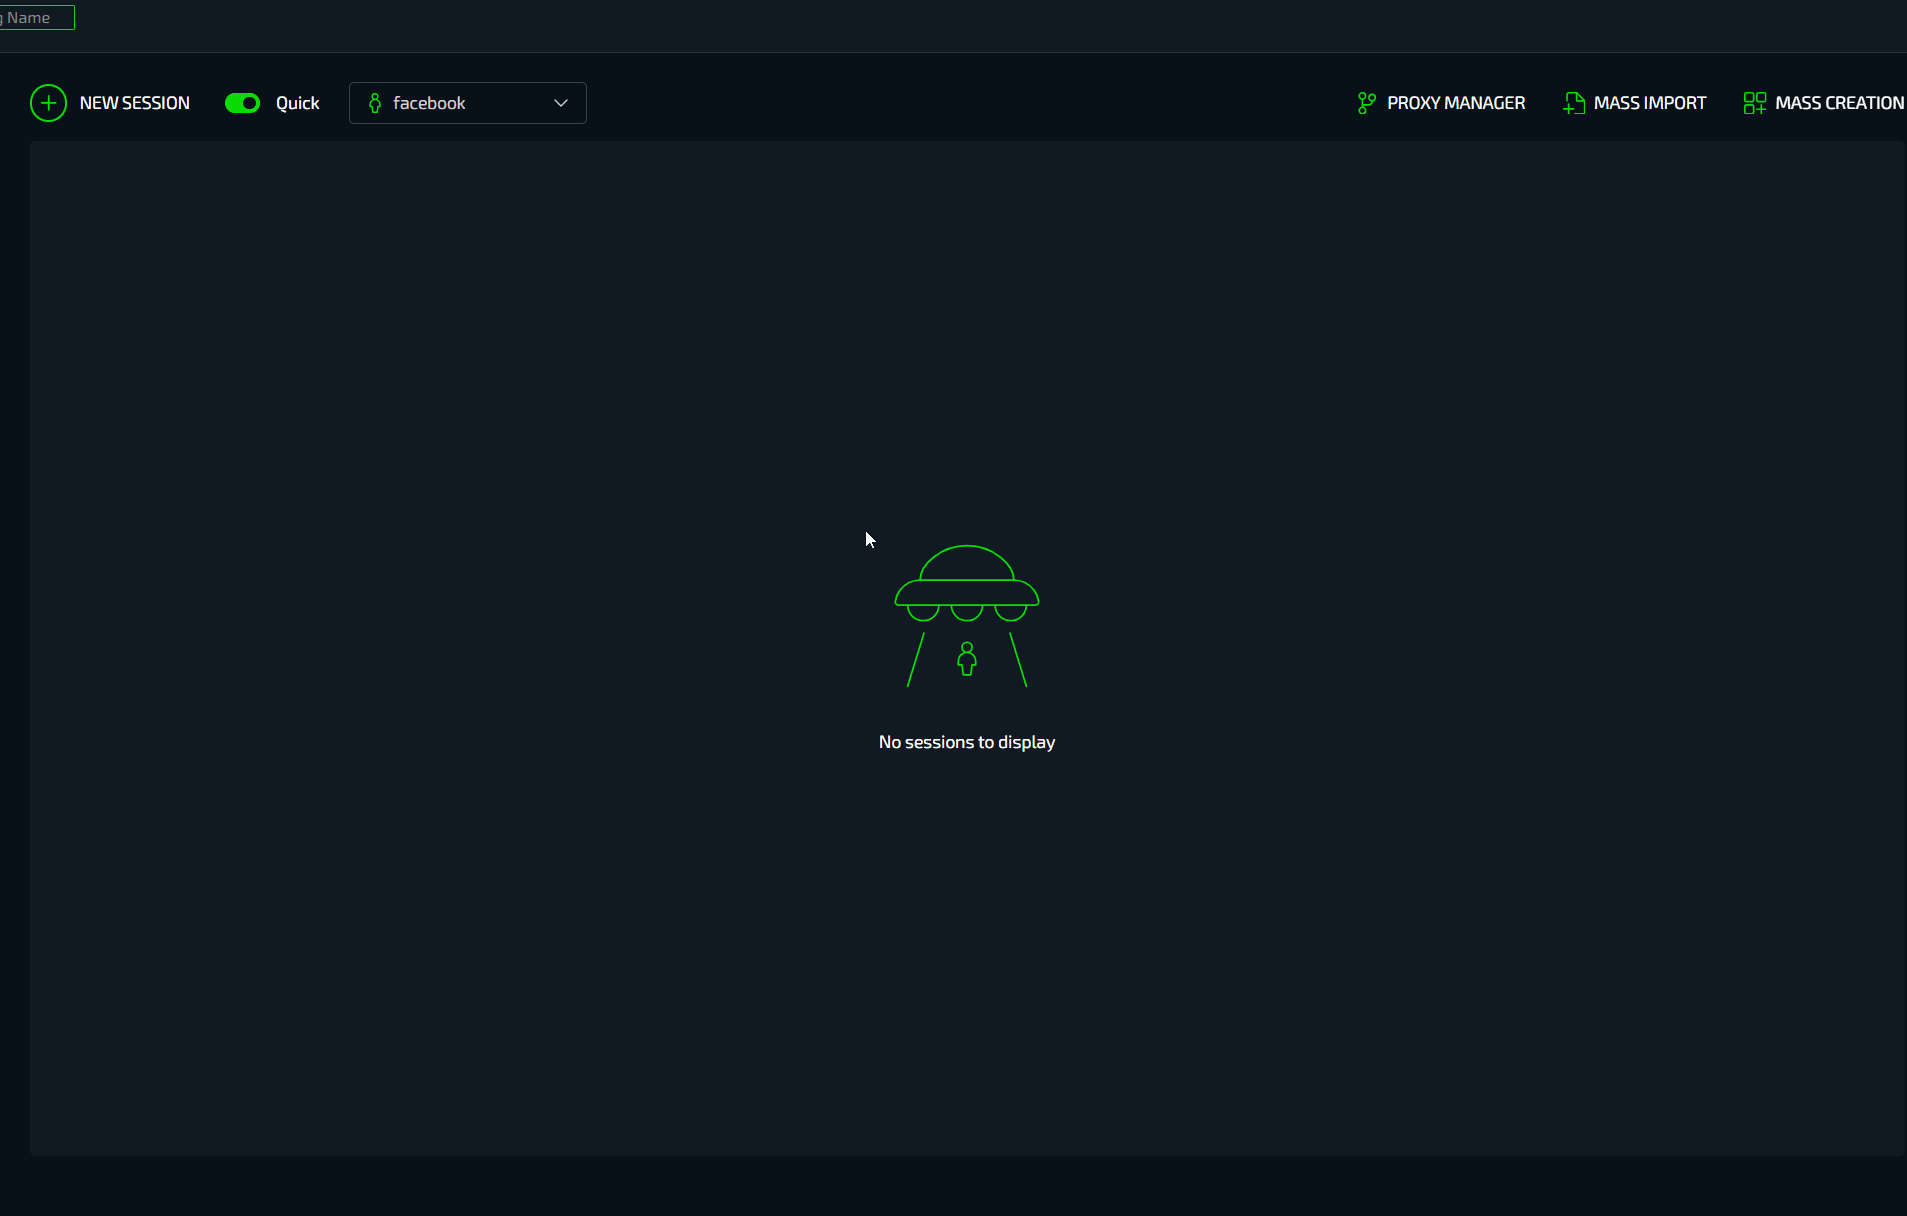Select the facebook text in the combo box
This screenshot has height=1216, width=1907.
[x=429, y=103]
